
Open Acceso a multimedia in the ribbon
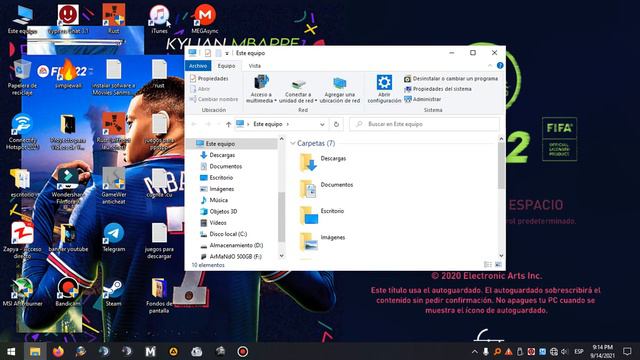261,89
